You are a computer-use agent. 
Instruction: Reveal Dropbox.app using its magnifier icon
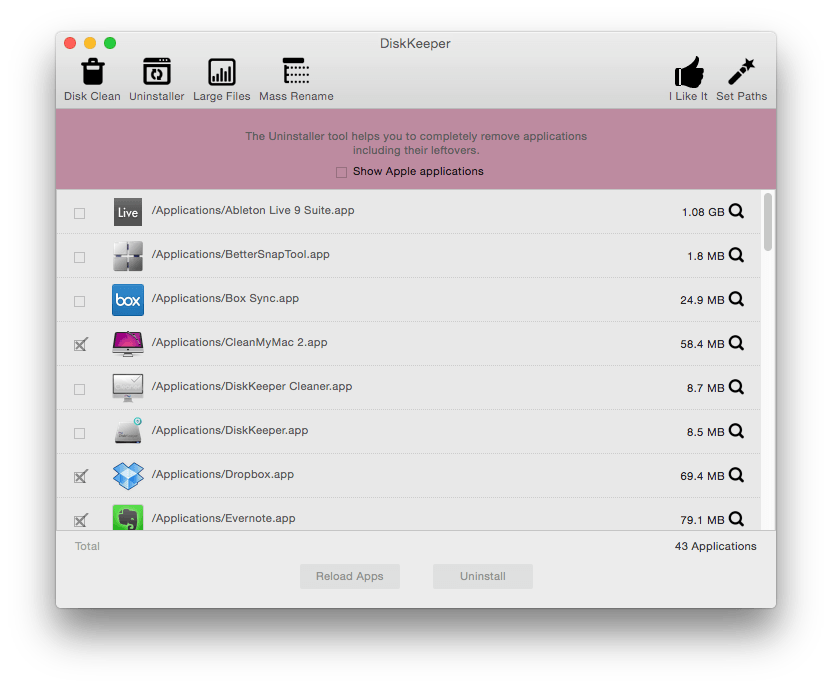point(736,475)
